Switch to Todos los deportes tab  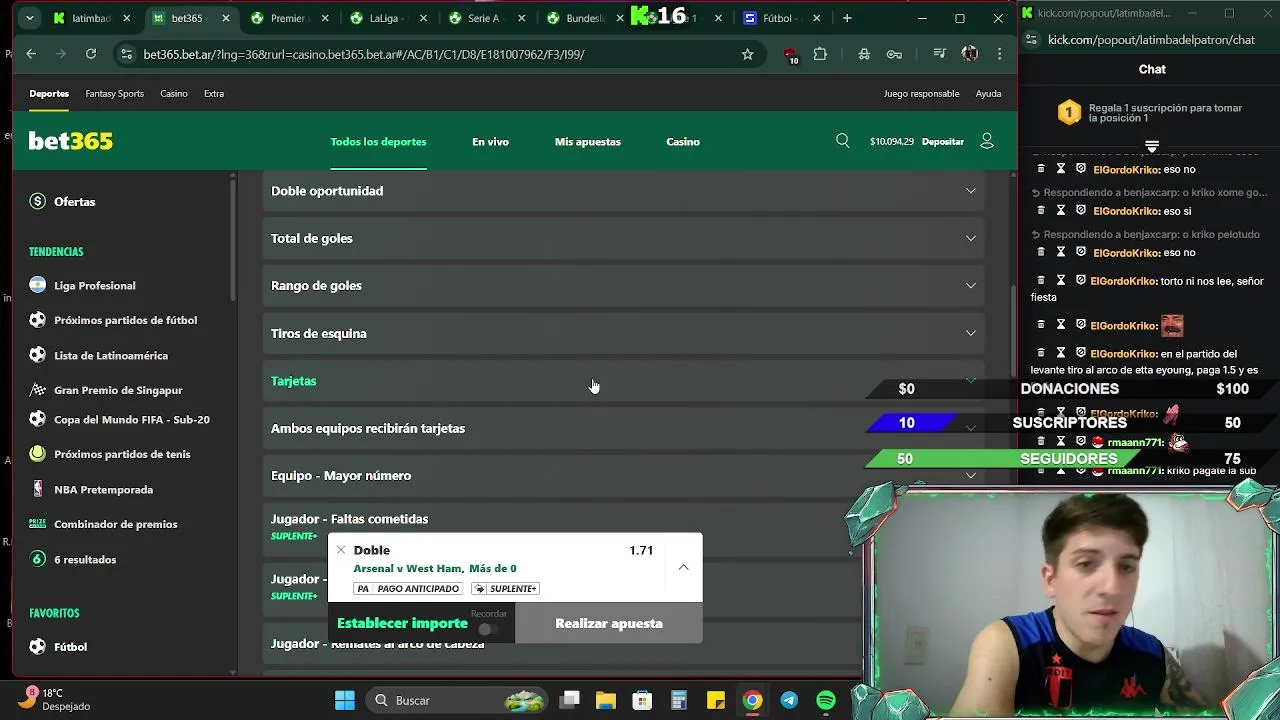coord(378,142)
